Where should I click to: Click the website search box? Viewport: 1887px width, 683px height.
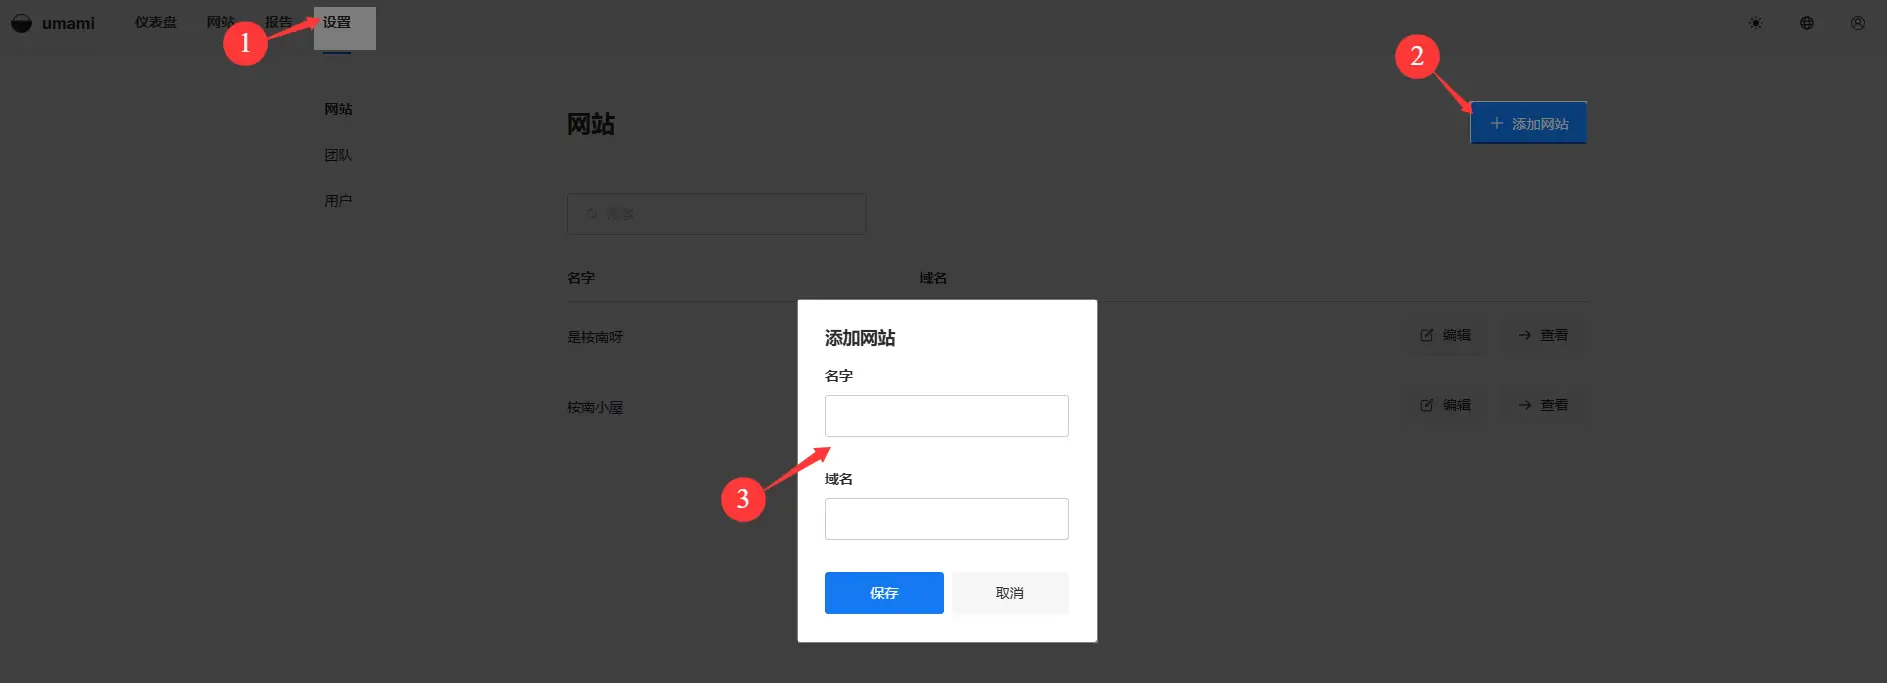click(716, 214)
